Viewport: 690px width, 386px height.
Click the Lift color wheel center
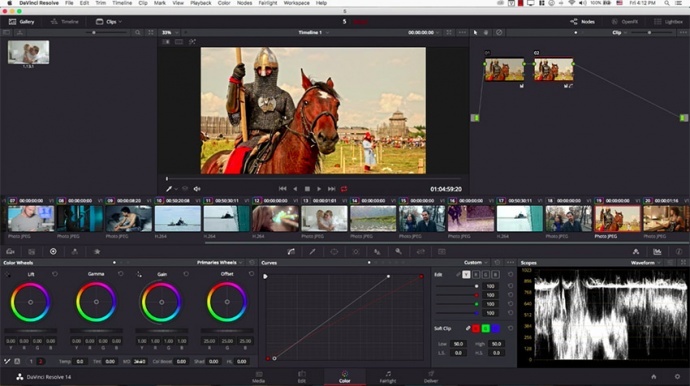[x=30, y=302]
